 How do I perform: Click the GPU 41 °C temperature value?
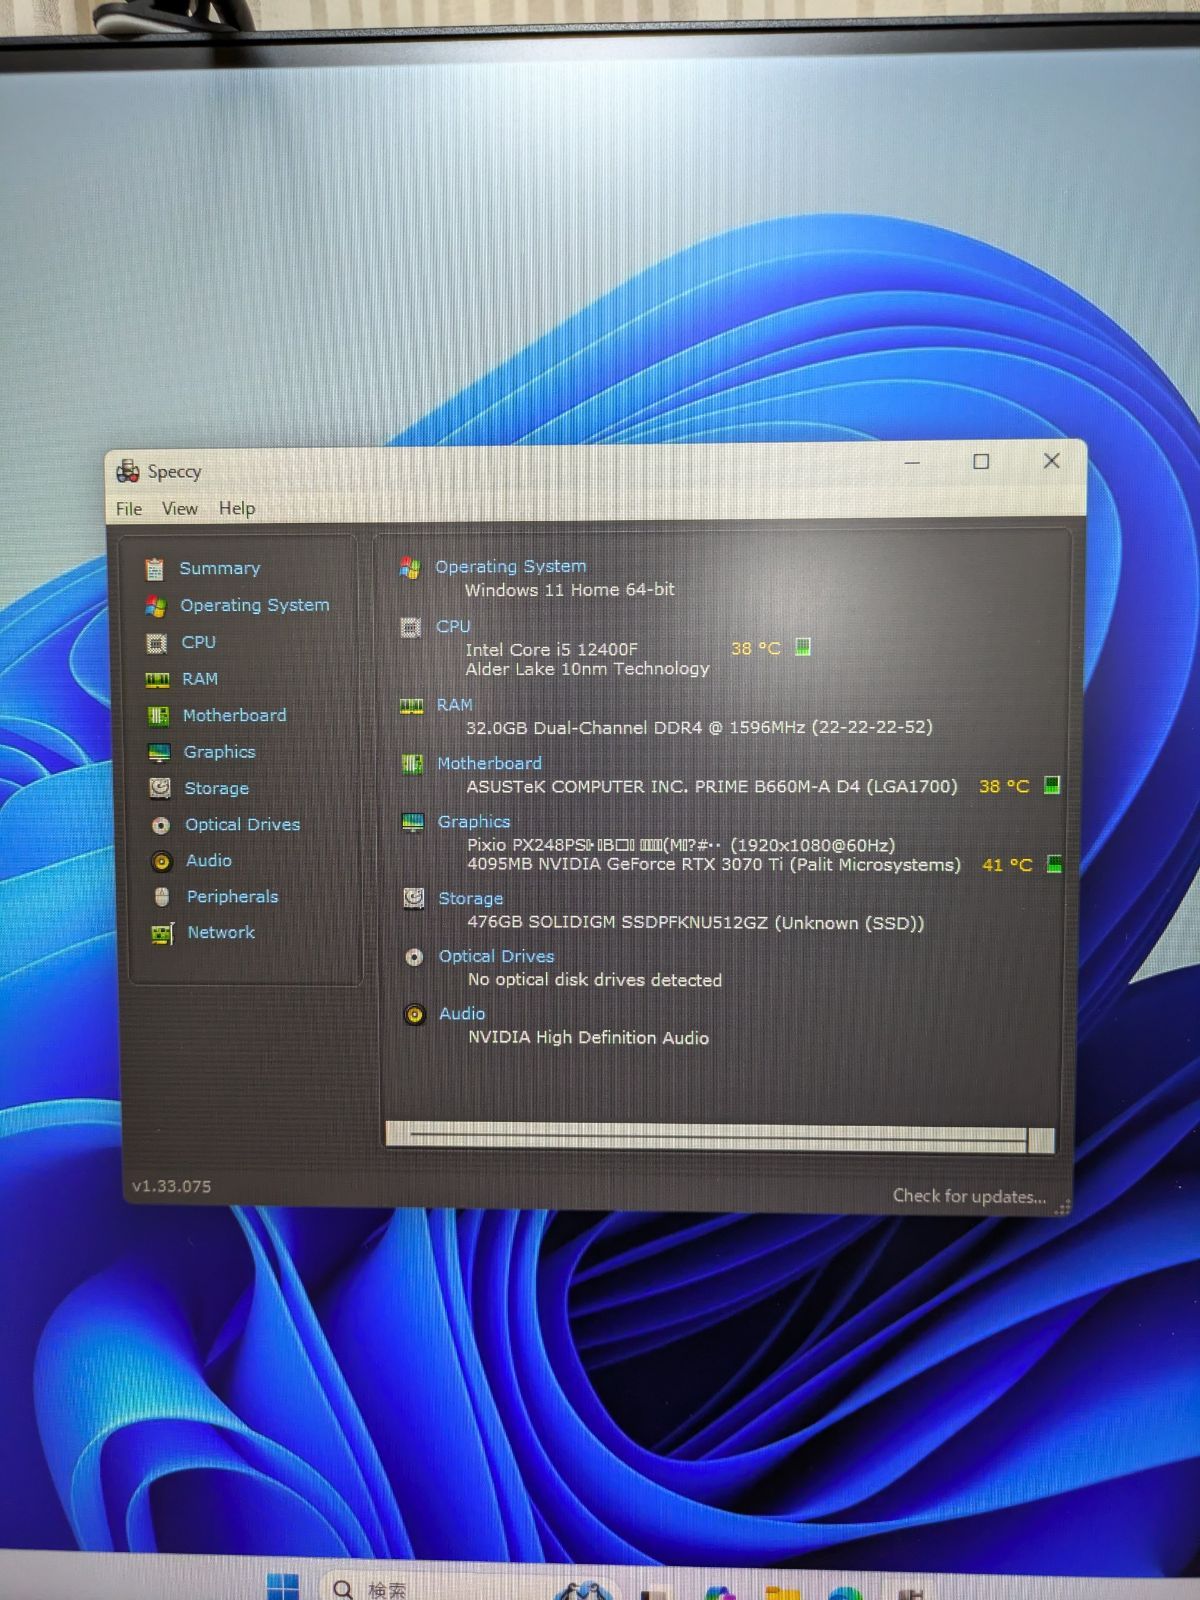coord(1006,864)
